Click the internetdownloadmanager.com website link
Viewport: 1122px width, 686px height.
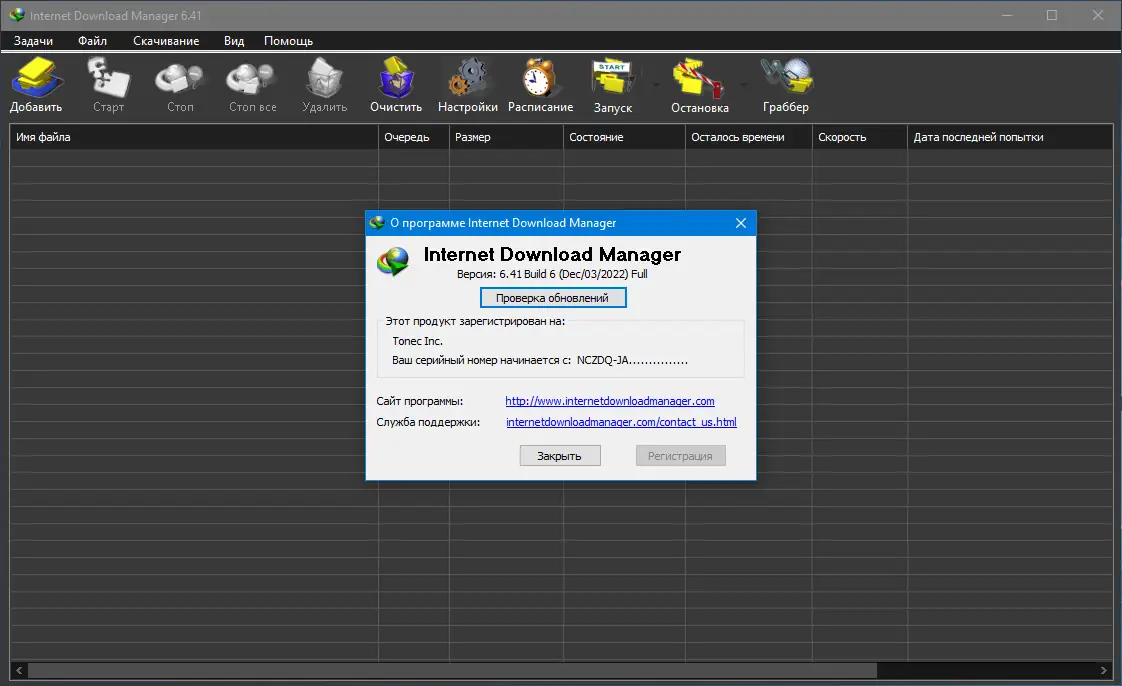(610, 401)
